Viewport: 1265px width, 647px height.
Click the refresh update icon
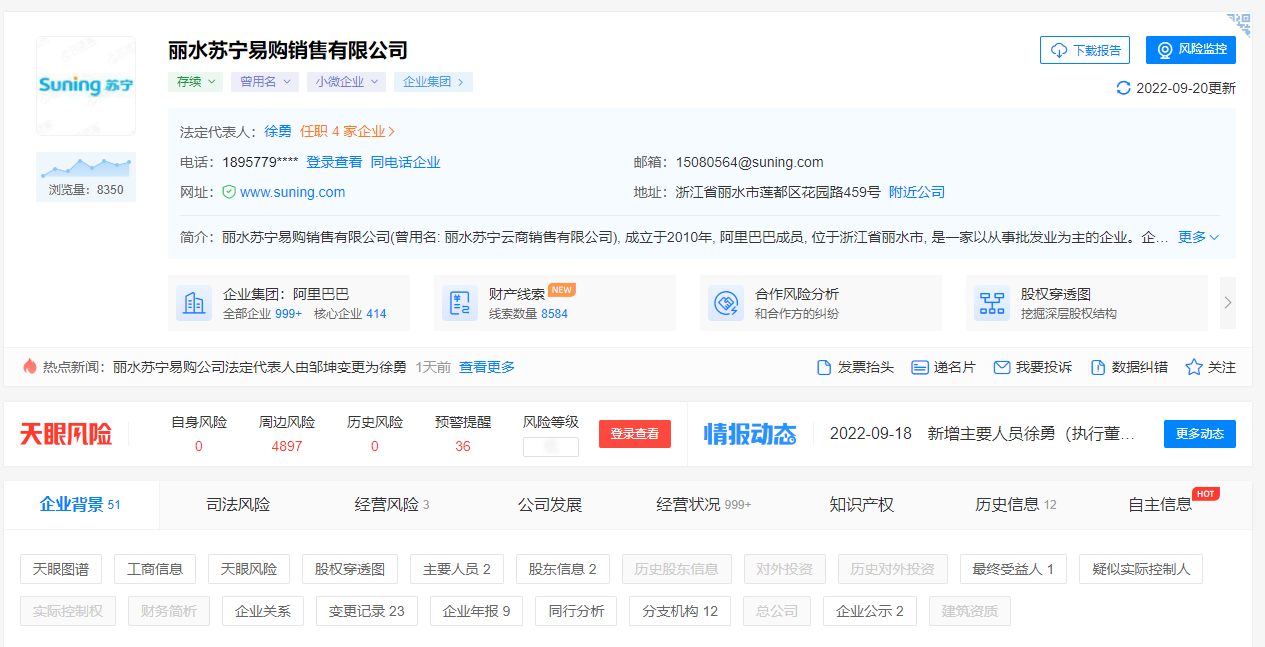pos(1124,88)
